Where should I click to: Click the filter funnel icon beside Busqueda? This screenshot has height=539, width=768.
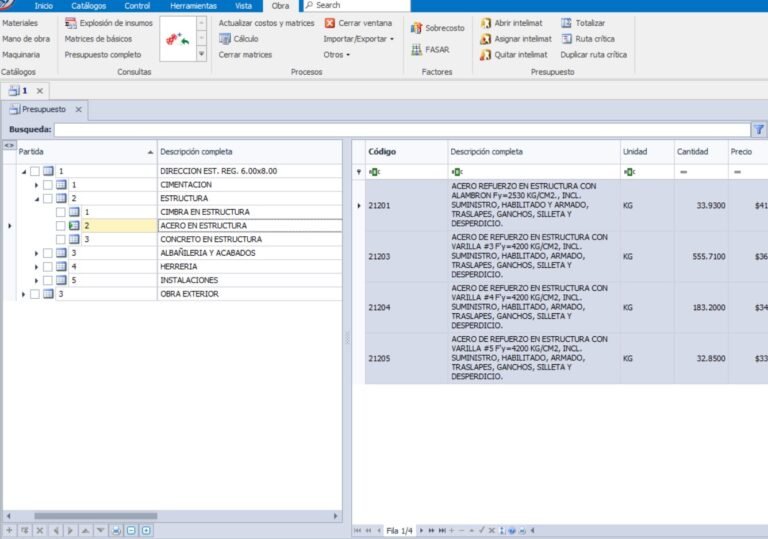pyautogui.click(x=759, y=129)
